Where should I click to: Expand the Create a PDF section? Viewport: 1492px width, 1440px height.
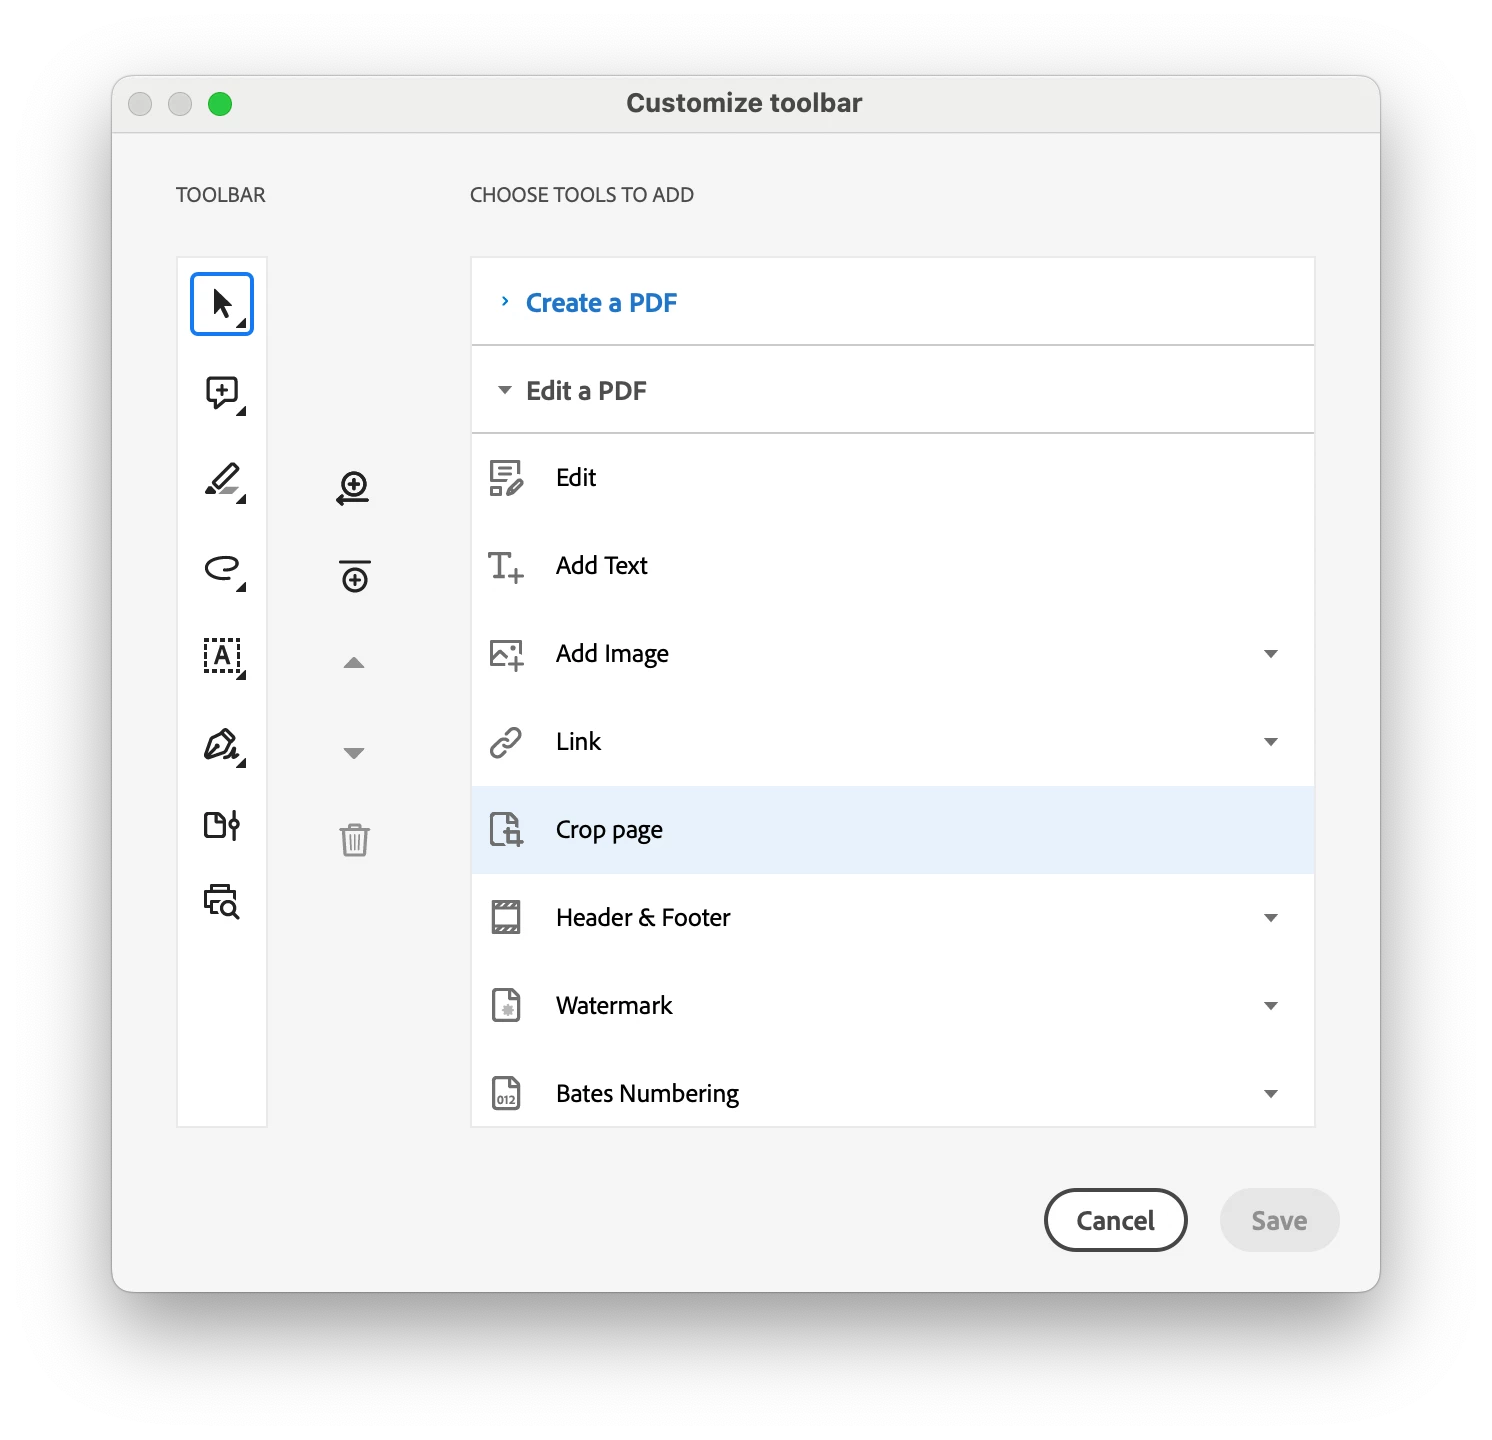(505, 301)
